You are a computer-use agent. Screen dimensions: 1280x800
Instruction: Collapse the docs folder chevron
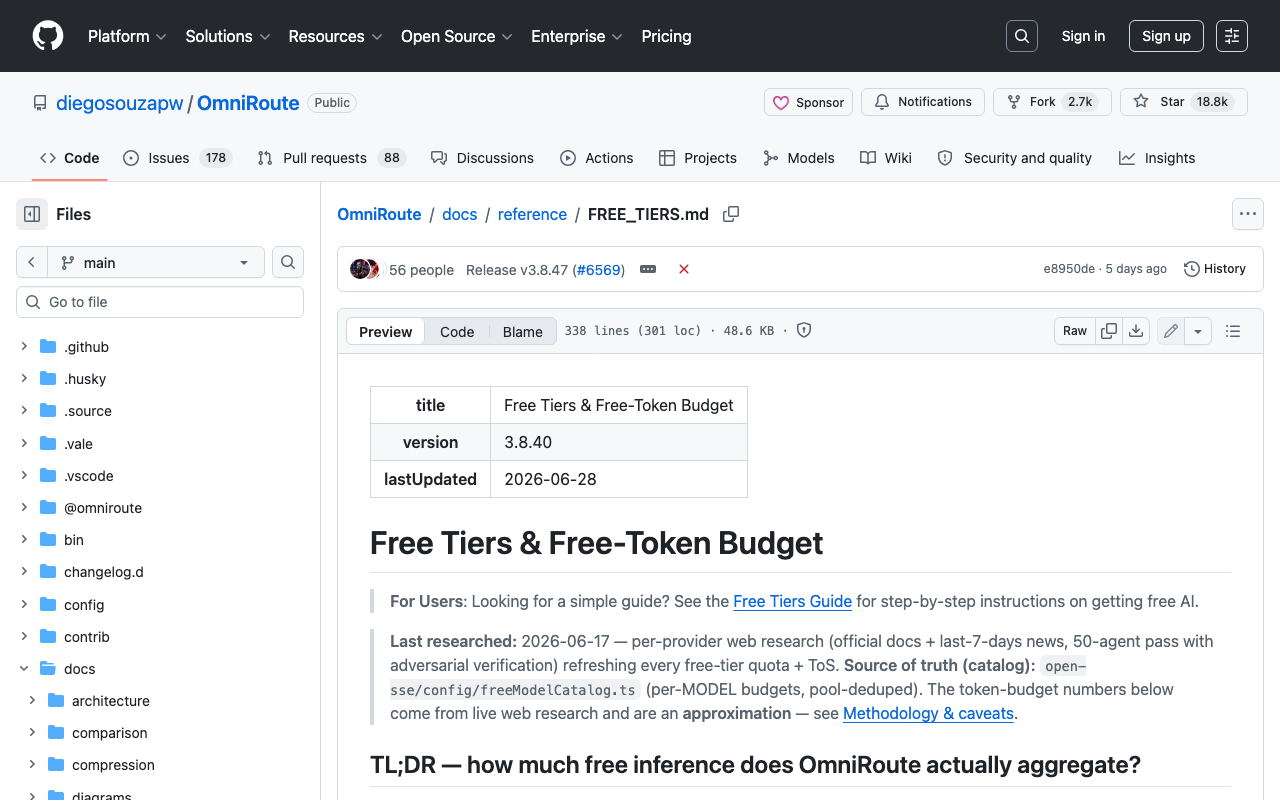coord(24,669)
